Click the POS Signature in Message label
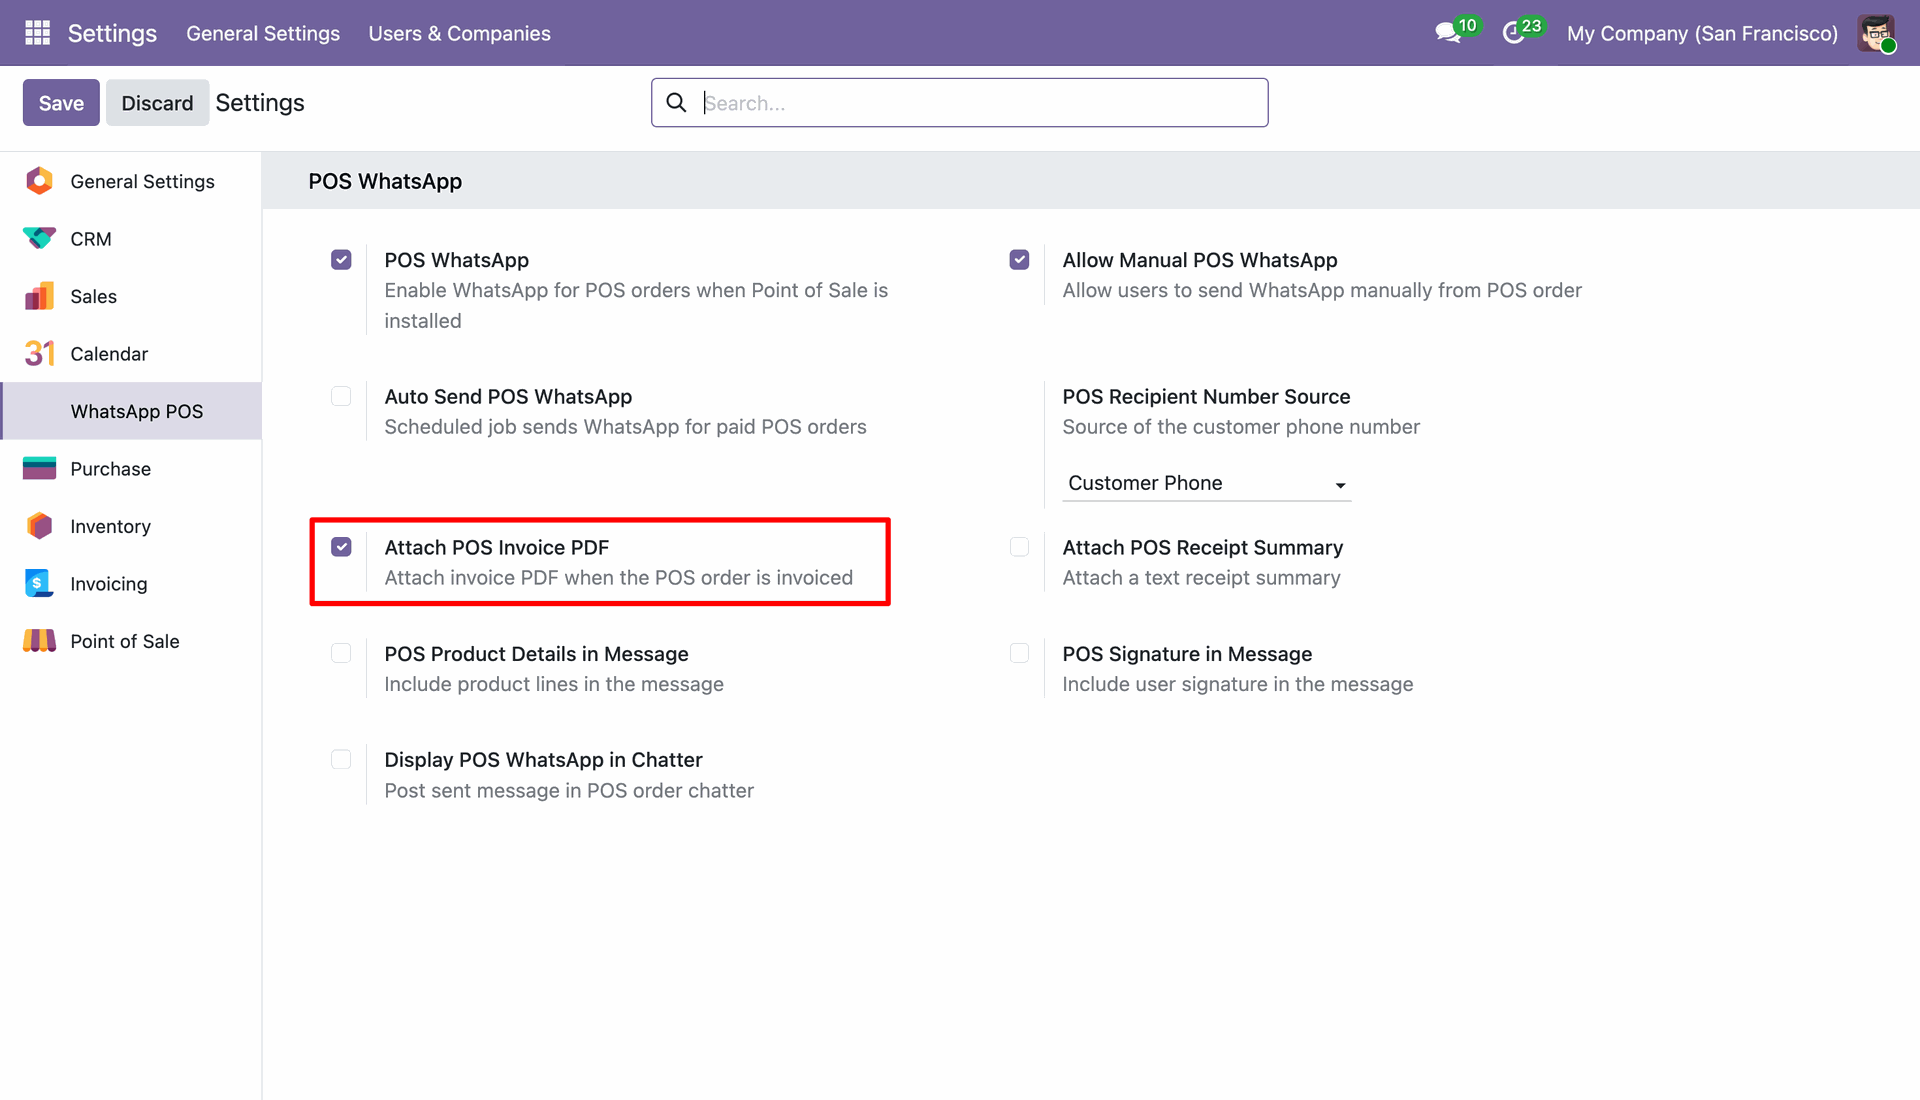 click(1187, 653)
